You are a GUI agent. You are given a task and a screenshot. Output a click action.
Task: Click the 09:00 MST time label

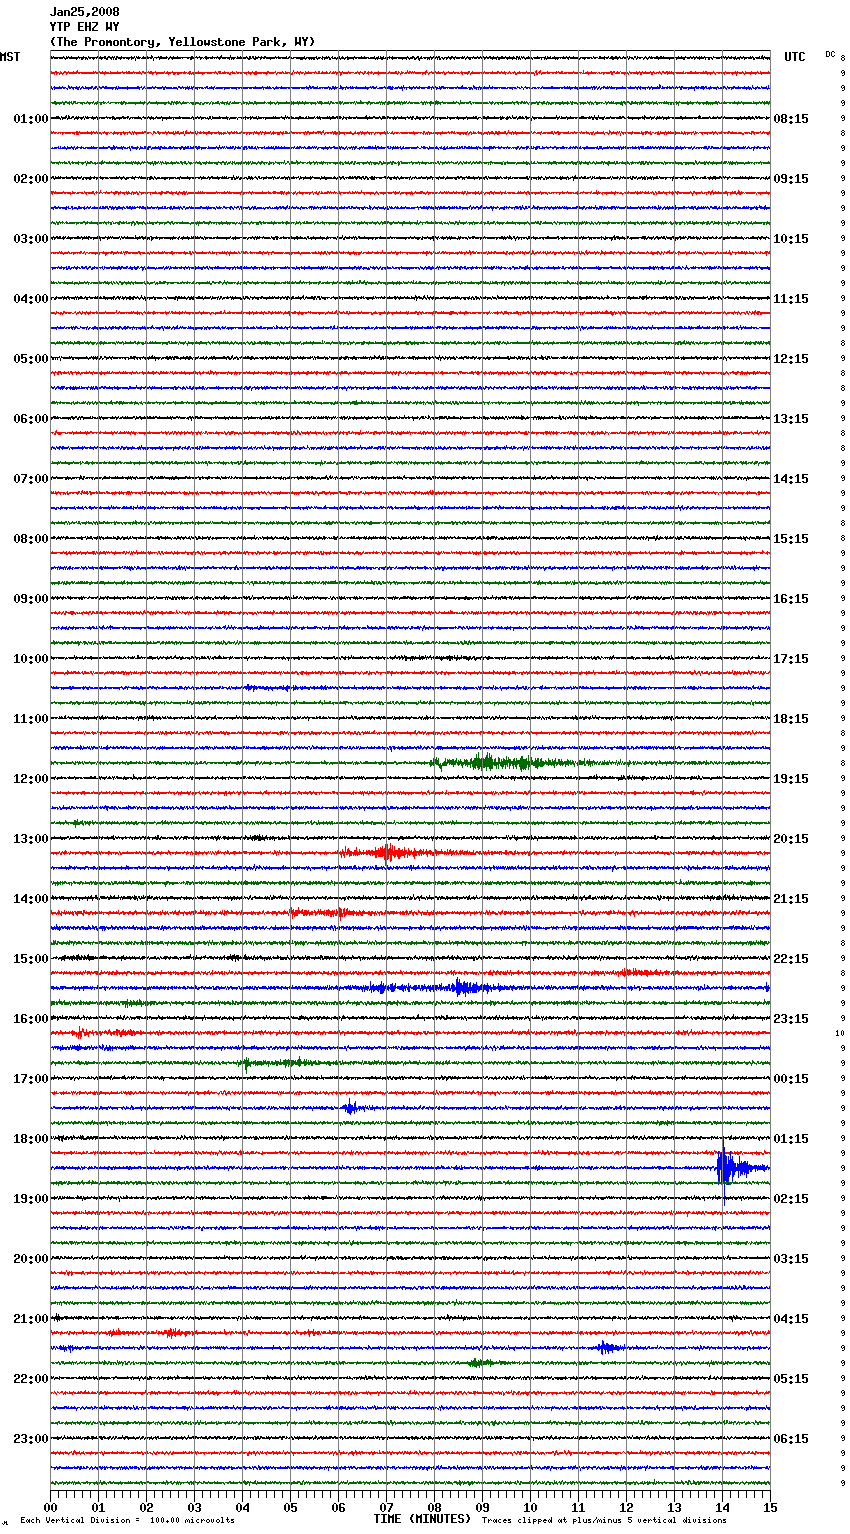pos(31,599)
